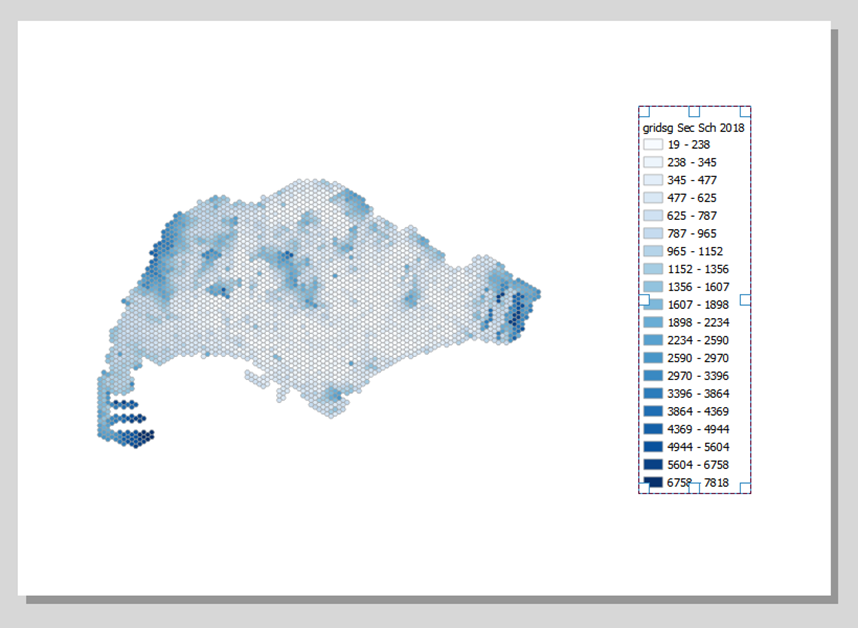The image size is (858, 628).
Task: Click the legend title 'gridsg Sec Sch 2018'
Action: pos(693,128)
